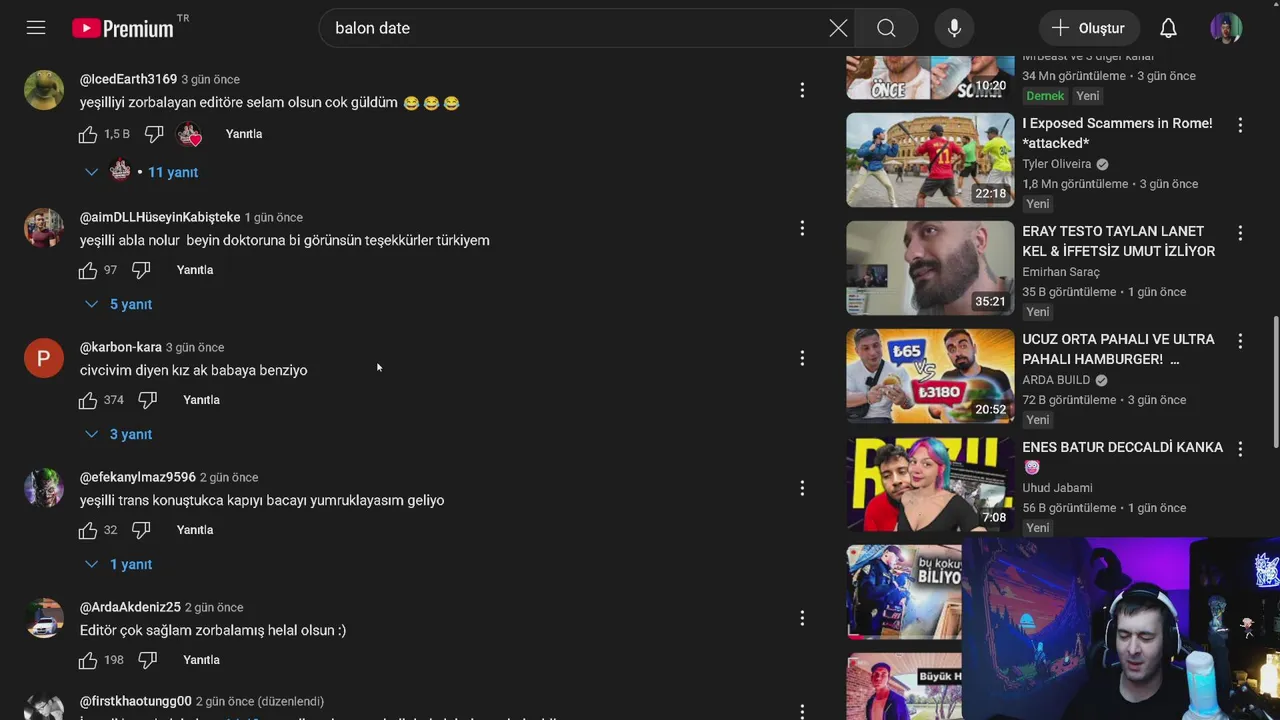Start voice search with microphone
Screen dimensions: 1280x720
pyautogui.click(x=954, y=28)
